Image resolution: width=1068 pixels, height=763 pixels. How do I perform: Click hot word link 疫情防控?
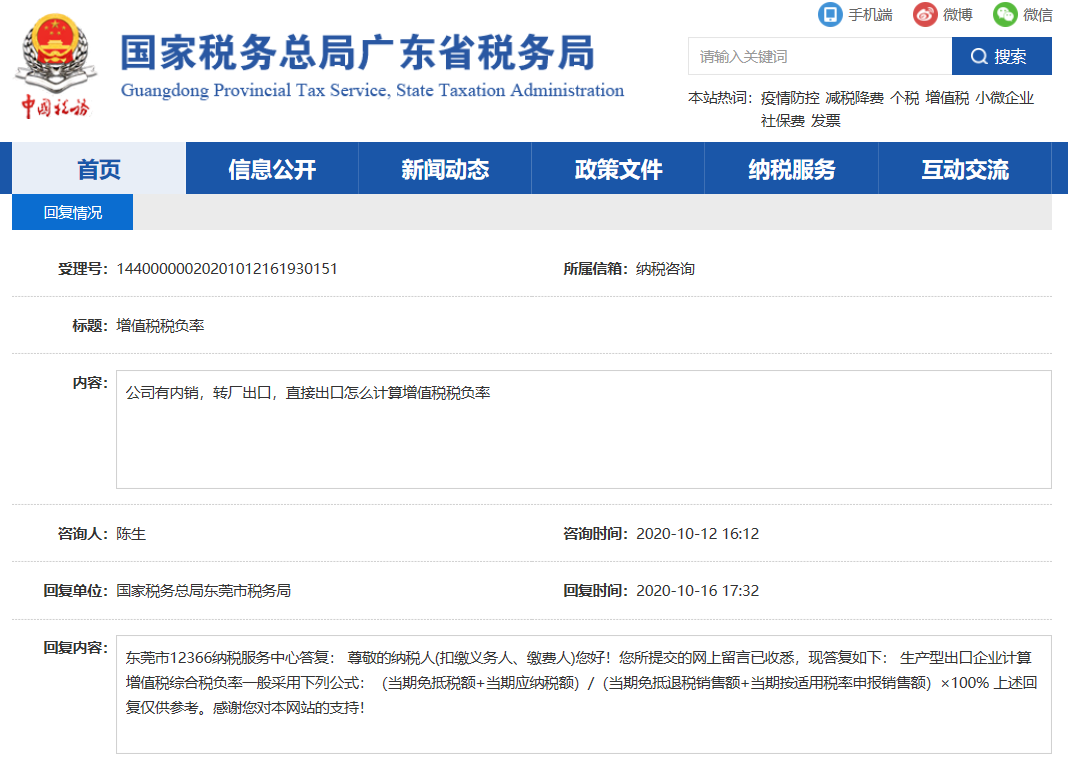tap(790, 98)
